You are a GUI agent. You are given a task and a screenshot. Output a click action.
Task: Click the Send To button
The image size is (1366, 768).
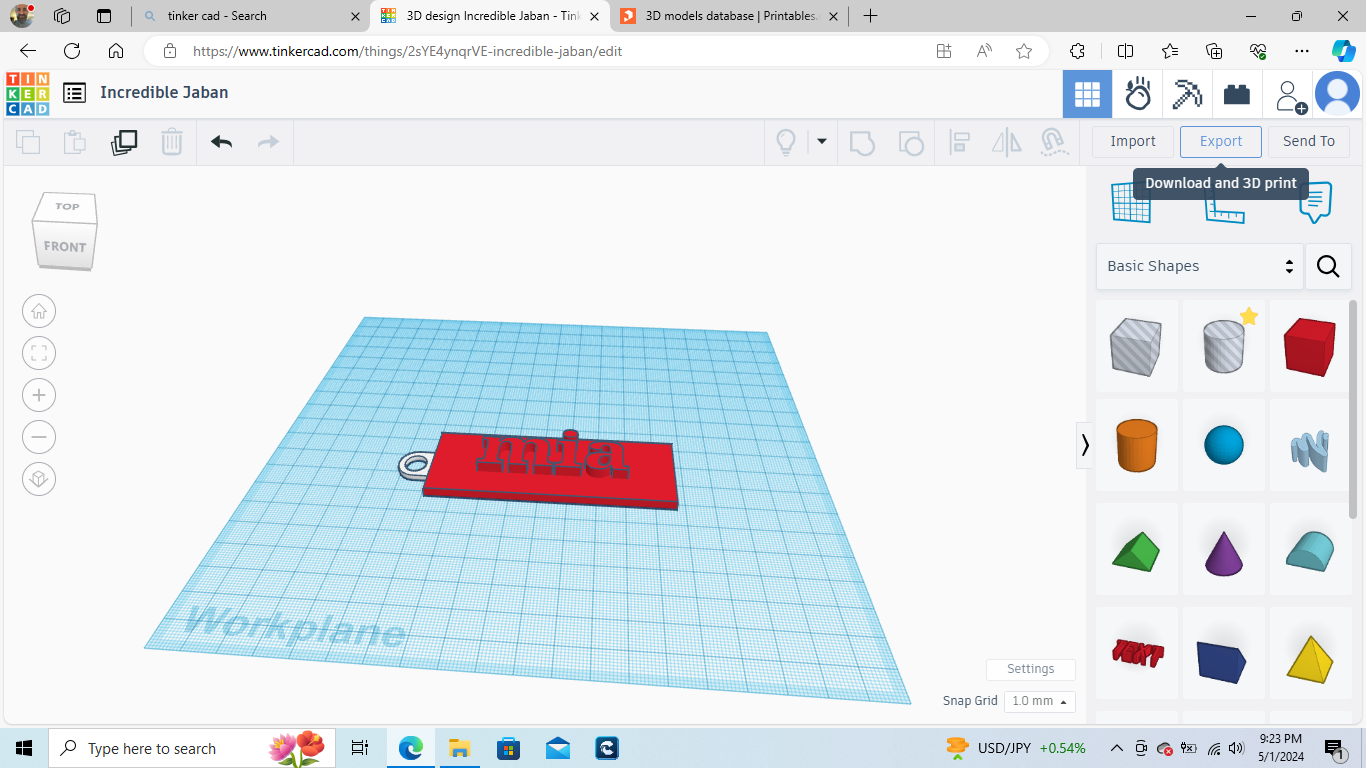click(x=1309, y=142)
